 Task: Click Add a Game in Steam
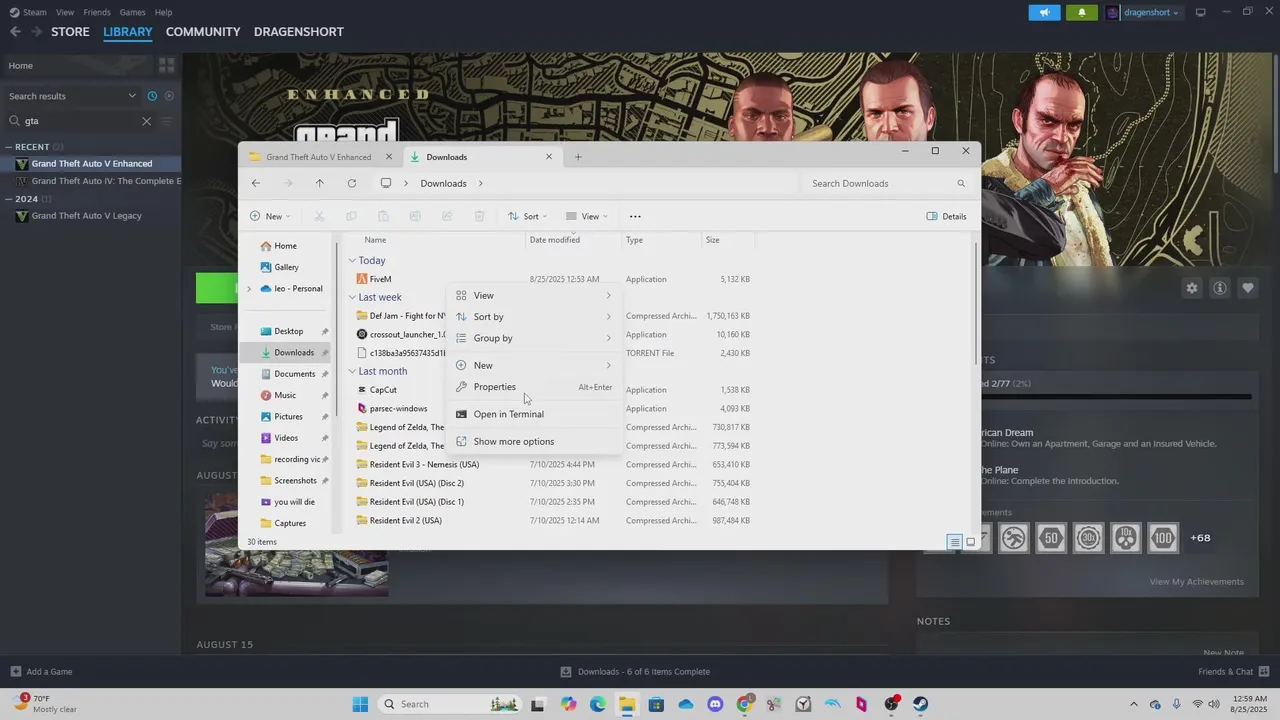point(41,672)
